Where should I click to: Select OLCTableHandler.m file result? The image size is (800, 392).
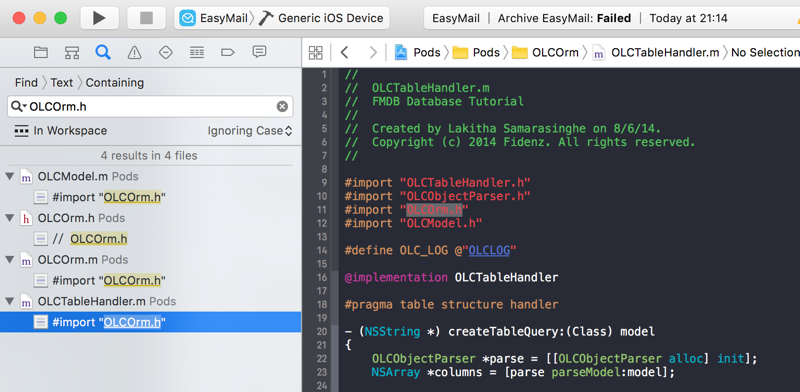click(x=97, y=302)
